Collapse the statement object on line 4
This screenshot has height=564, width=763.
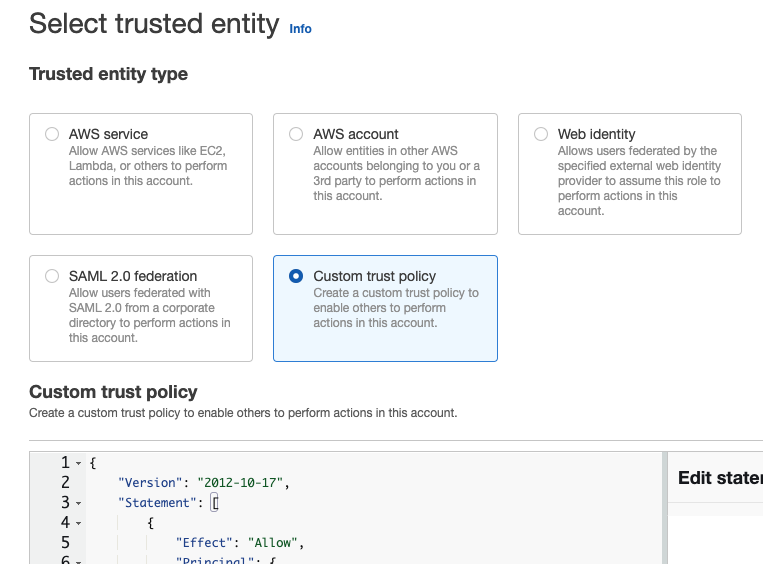(78, 523)
